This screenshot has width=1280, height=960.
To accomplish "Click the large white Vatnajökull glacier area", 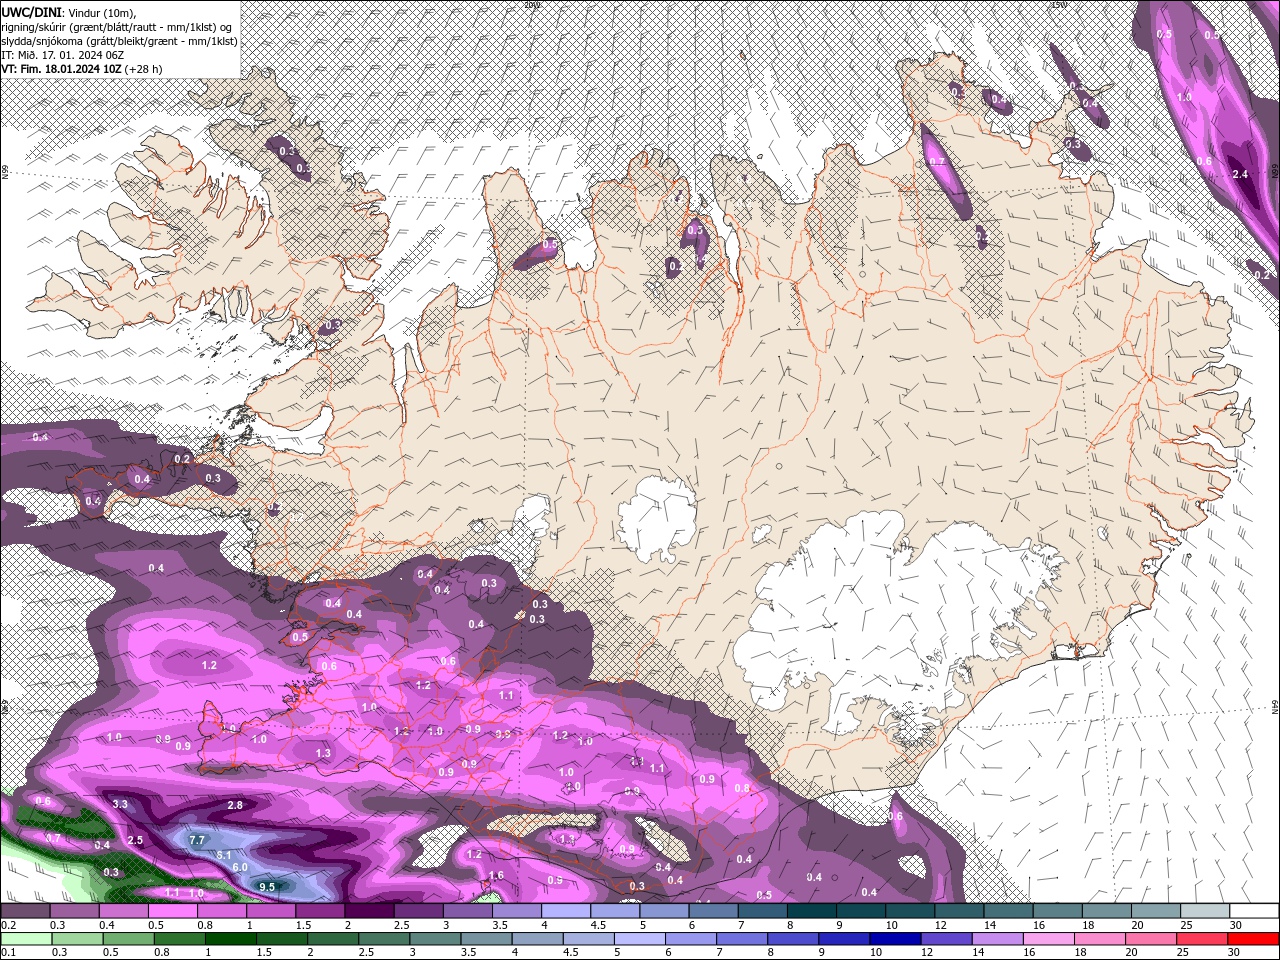I will point(890,620).
